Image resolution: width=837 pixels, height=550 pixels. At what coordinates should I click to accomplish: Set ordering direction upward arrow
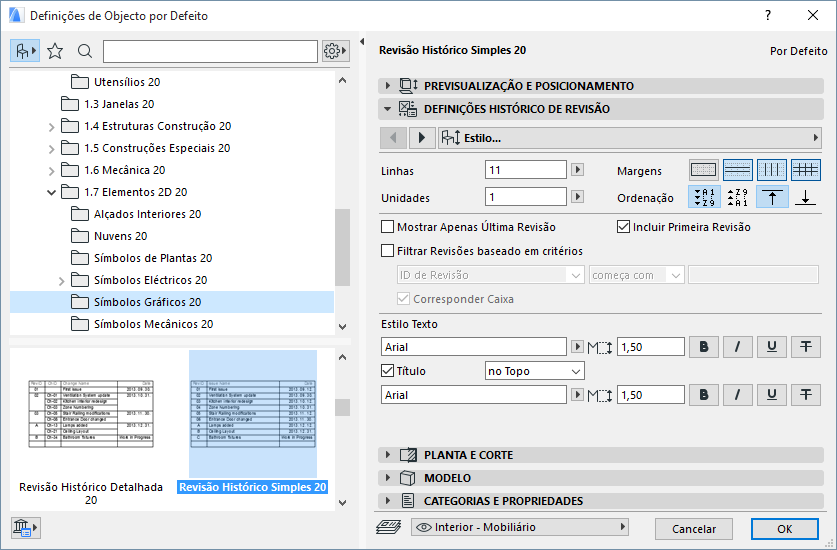click(772, 197)
